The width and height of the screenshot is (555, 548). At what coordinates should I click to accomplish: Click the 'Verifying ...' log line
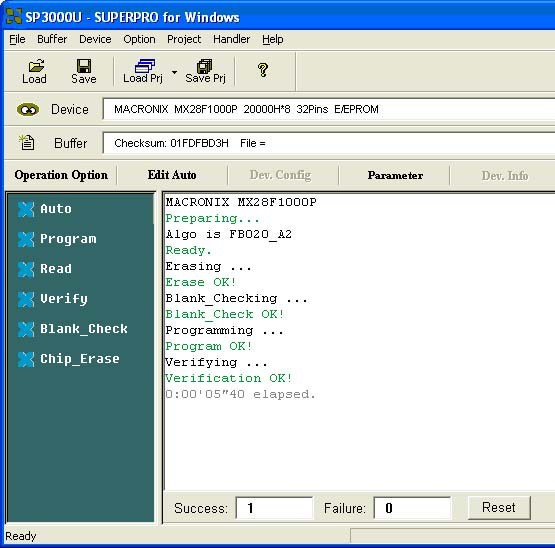click(216, 362)
